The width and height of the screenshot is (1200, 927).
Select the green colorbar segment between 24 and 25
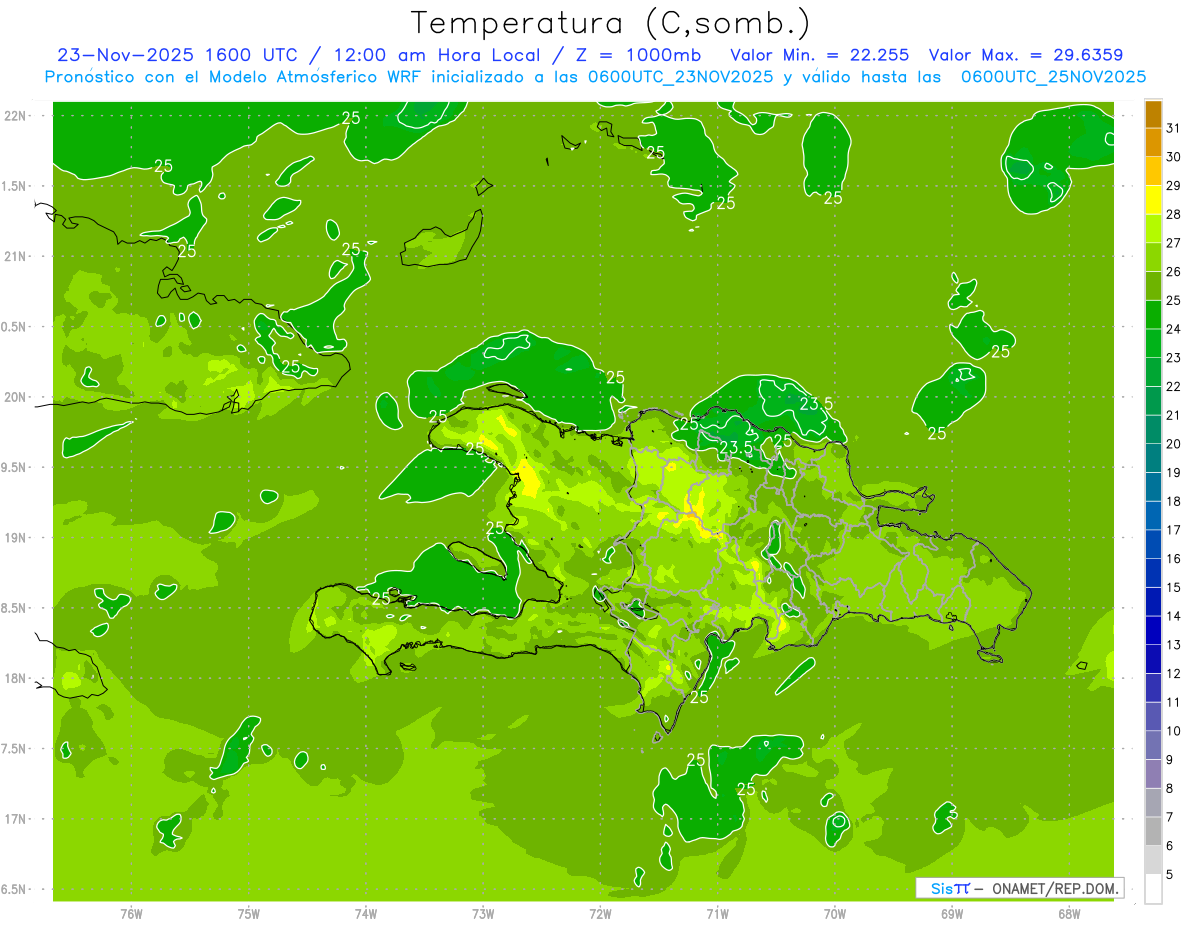1153,315
